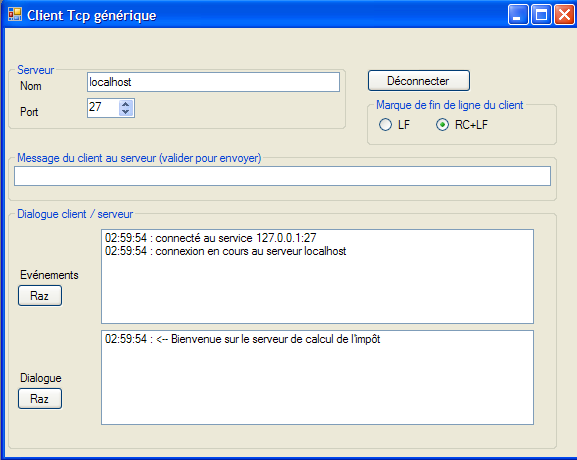Clear the Evénements log with Raz
577x460 pixels.
[x=40, y=296]
